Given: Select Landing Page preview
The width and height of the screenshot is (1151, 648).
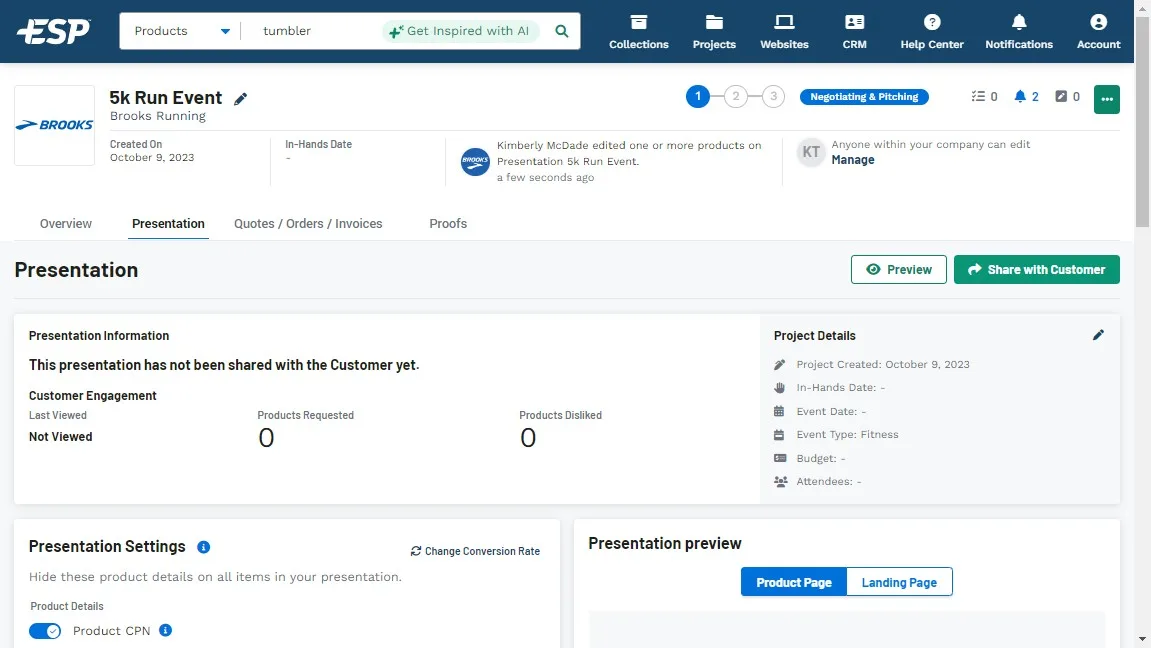Looking at the screenshot, I should 899,583.
